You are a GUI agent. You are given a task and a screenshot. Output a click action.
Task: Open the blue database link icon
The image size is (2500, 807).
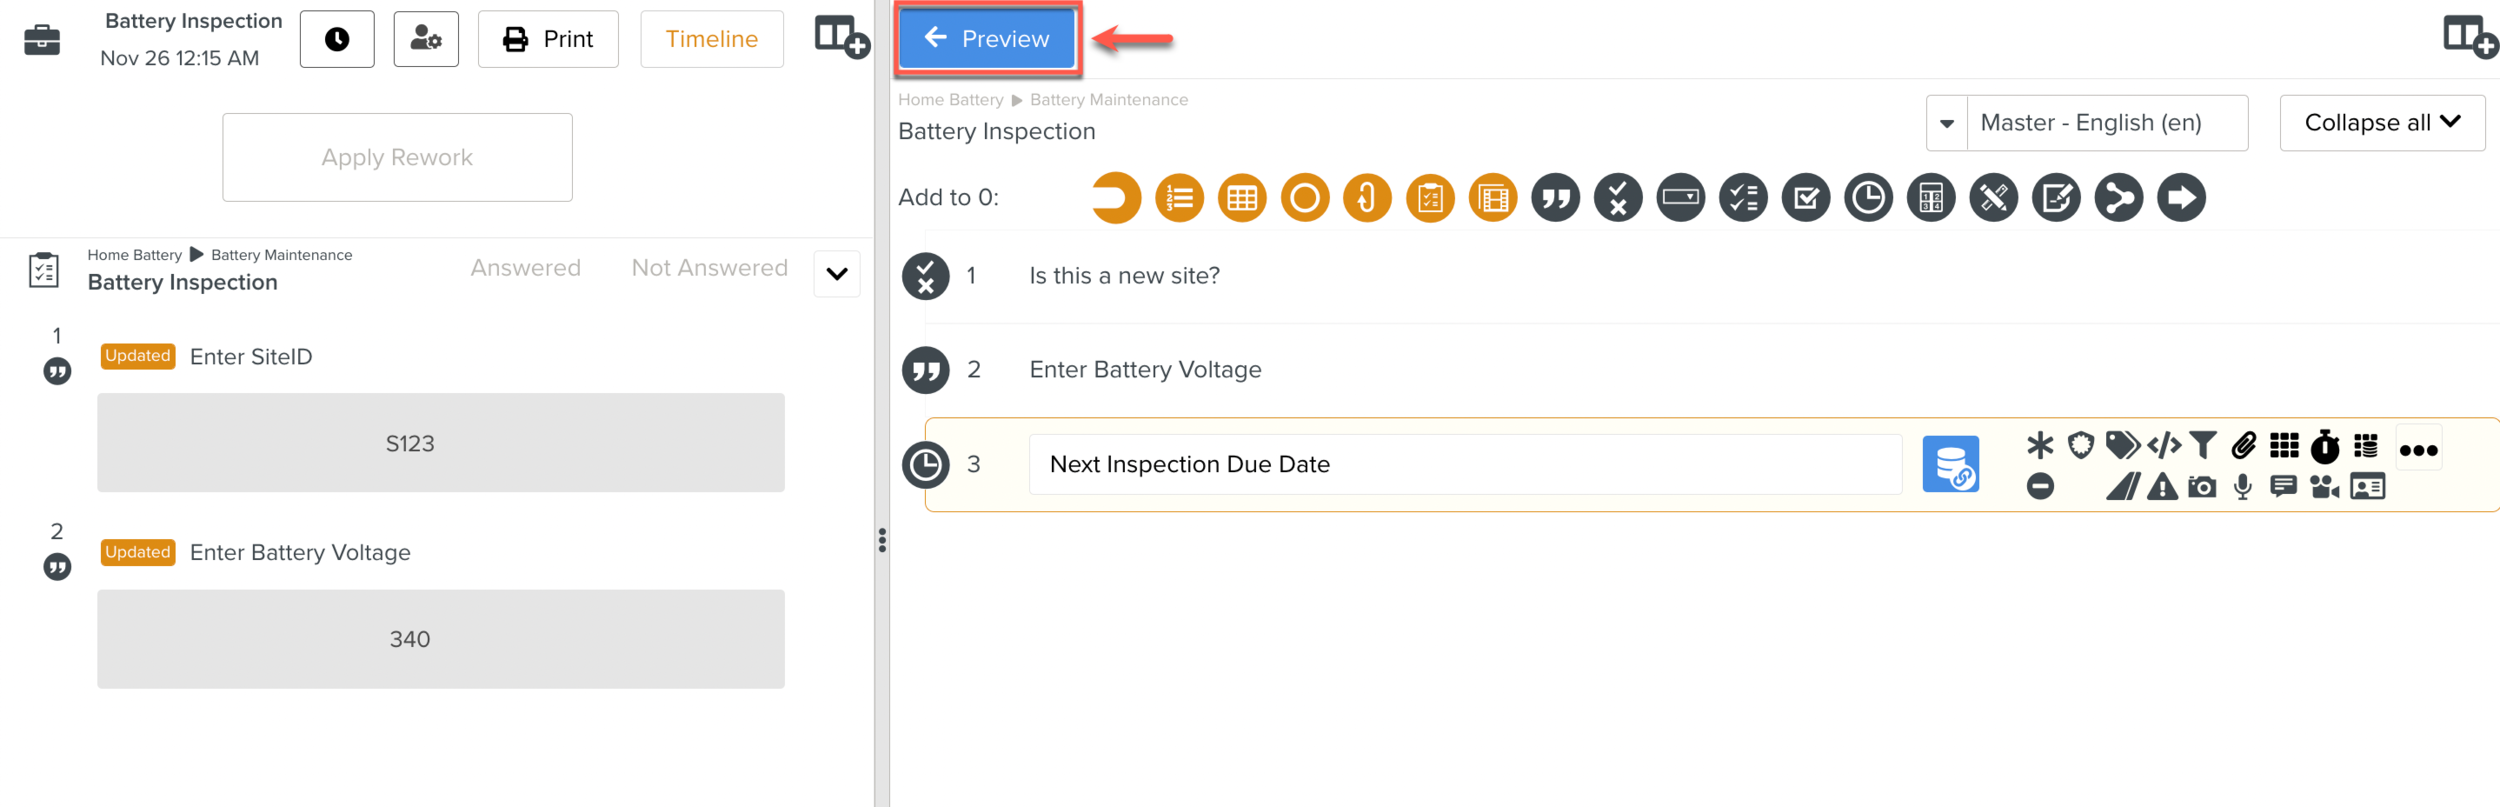tap(1950, 464)
